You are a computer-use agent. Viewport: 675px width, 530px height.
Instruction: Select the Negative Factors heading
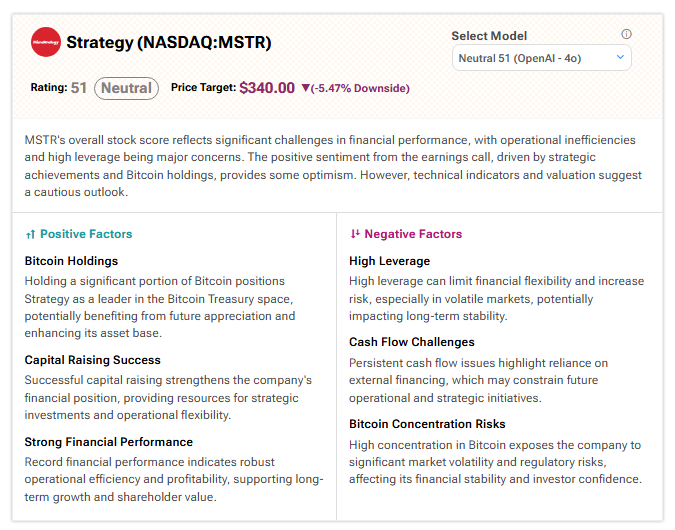pyautogui.click(x=413, y=234)
